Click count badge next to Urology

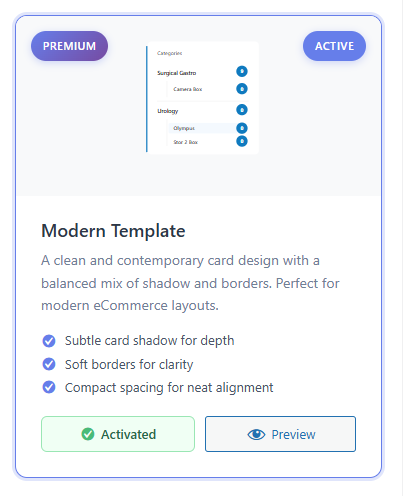click(x=242, y=110)
